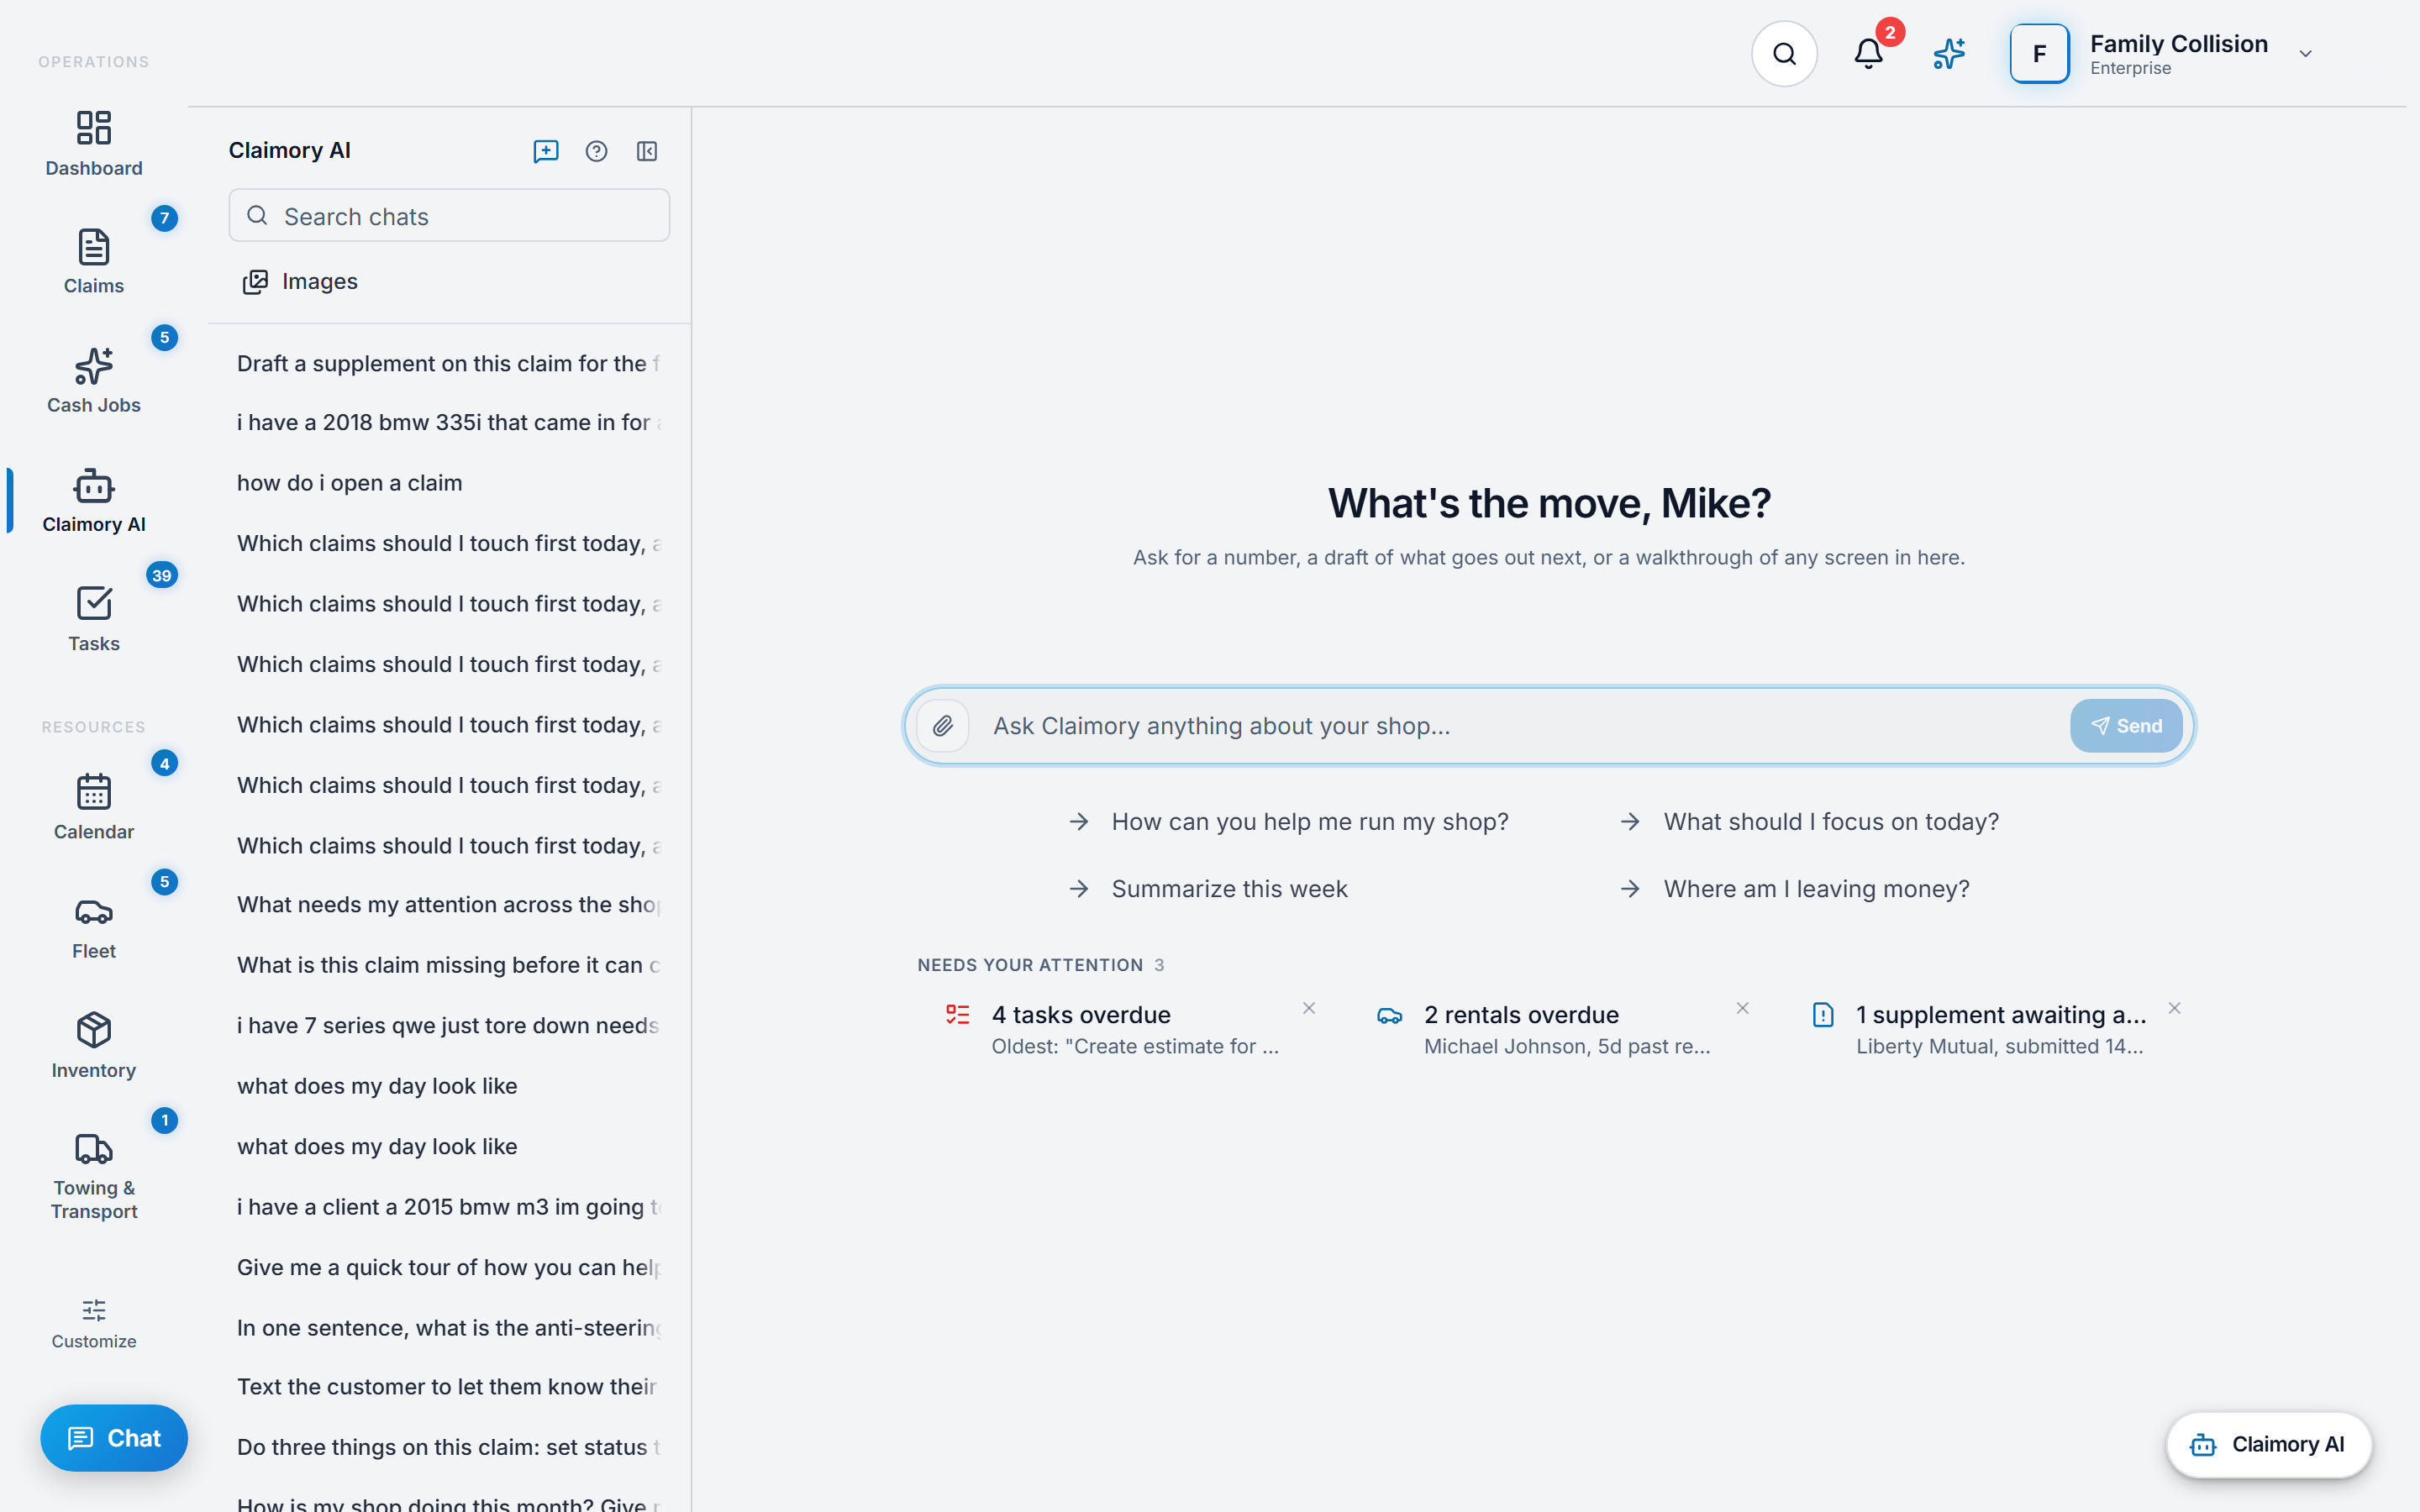This screenshot has height=1512, width=2420.
Task: Go to Fleet section
Action: [94, 926]
